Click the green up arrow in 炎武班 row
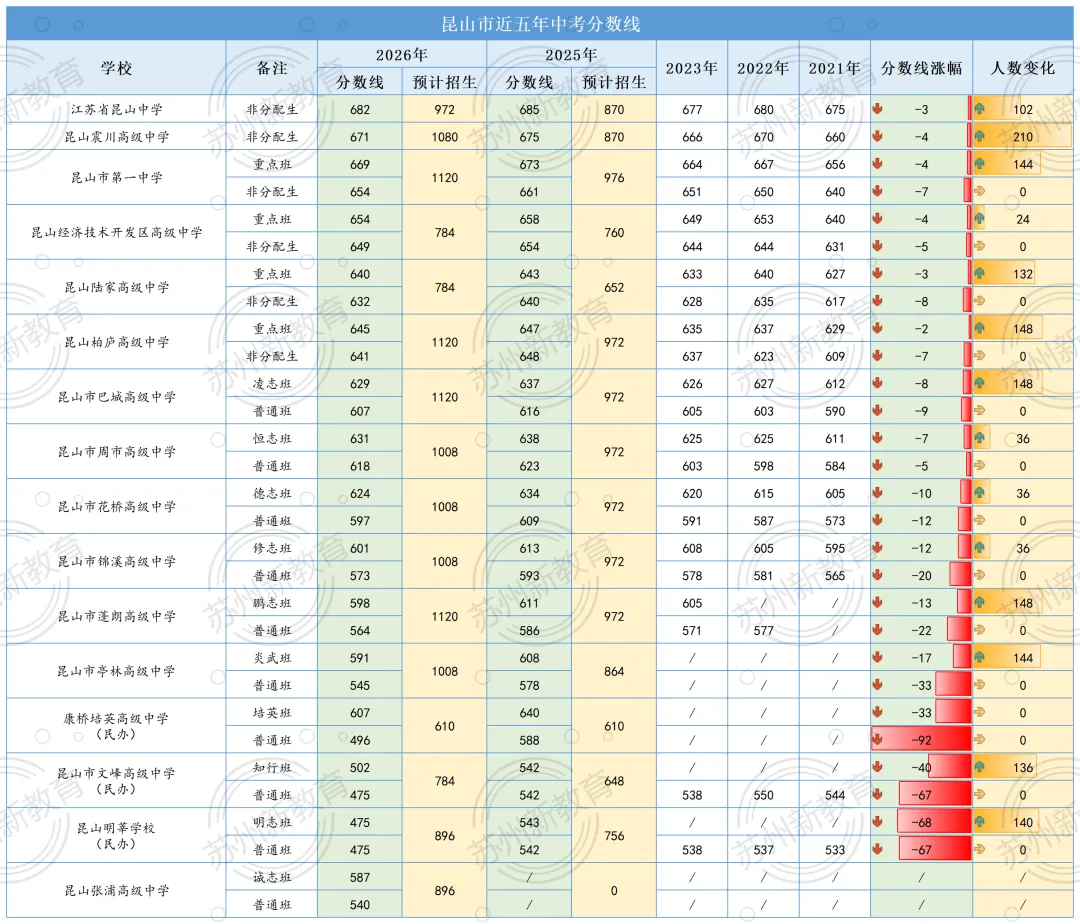Viewport: 1080px width, 924px height. click(979, 657)
